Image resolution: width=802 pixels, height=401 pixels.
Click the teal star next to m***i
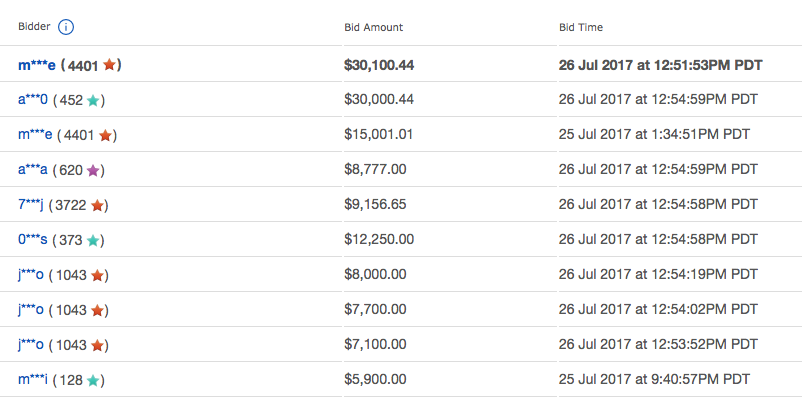[93, 381]
